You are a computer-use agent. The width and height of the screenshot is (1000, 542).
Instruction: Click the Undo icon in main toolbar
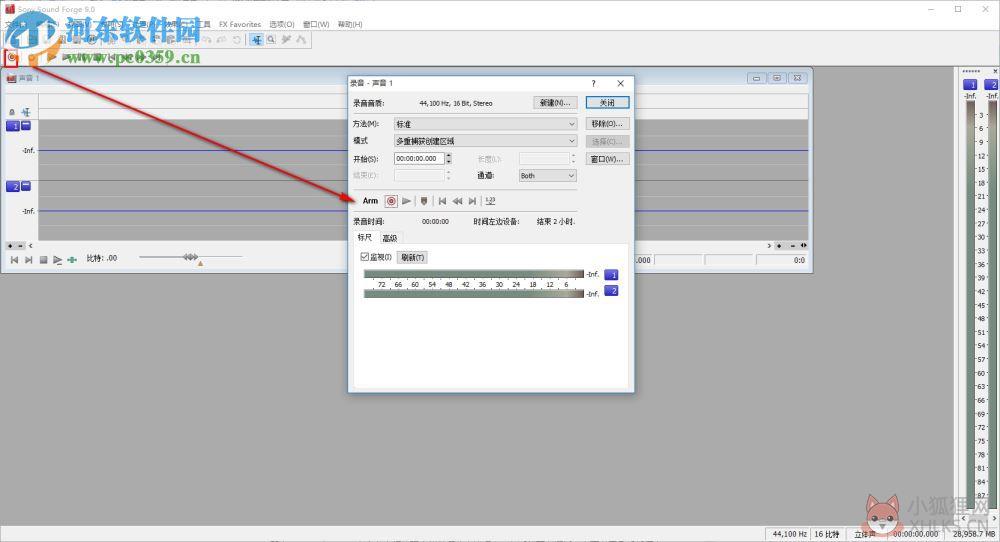coord(207,40)
